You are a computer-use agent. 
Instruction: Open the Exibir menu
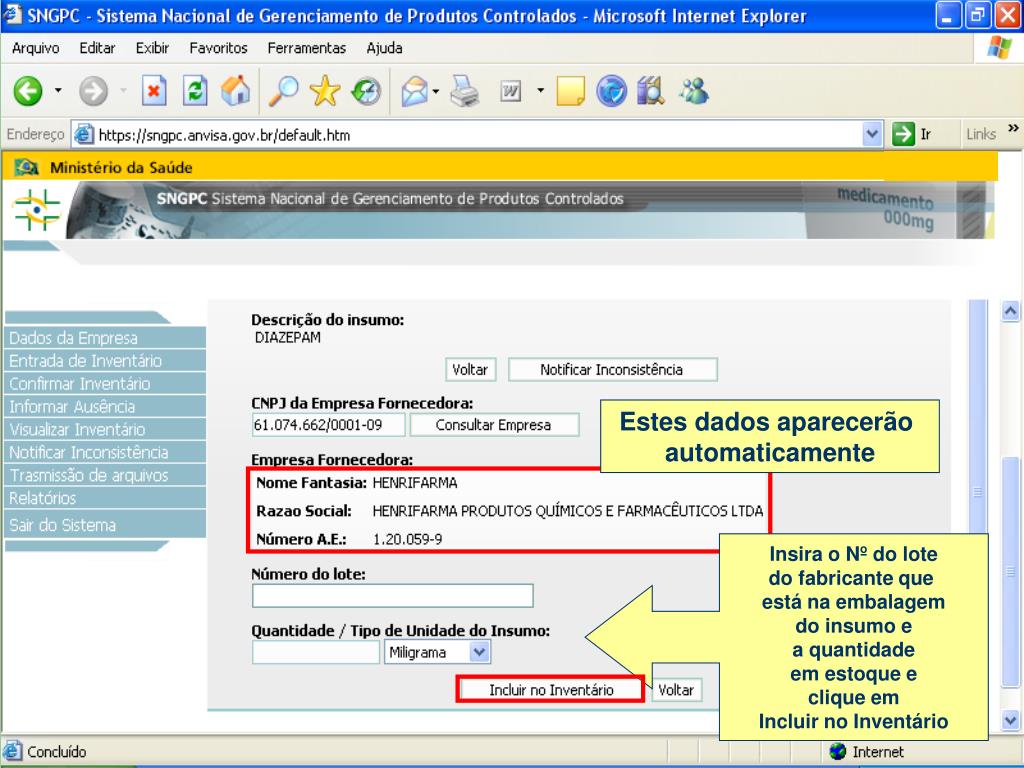coord(152,48)
